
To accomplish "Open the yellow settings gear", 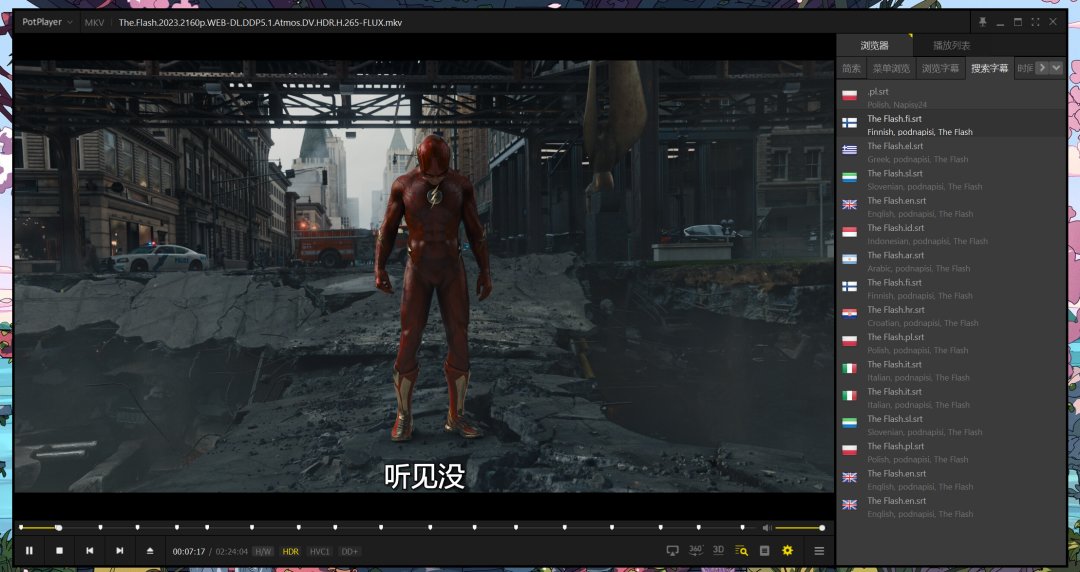I will pyautogui.click(x=787, y=551).
